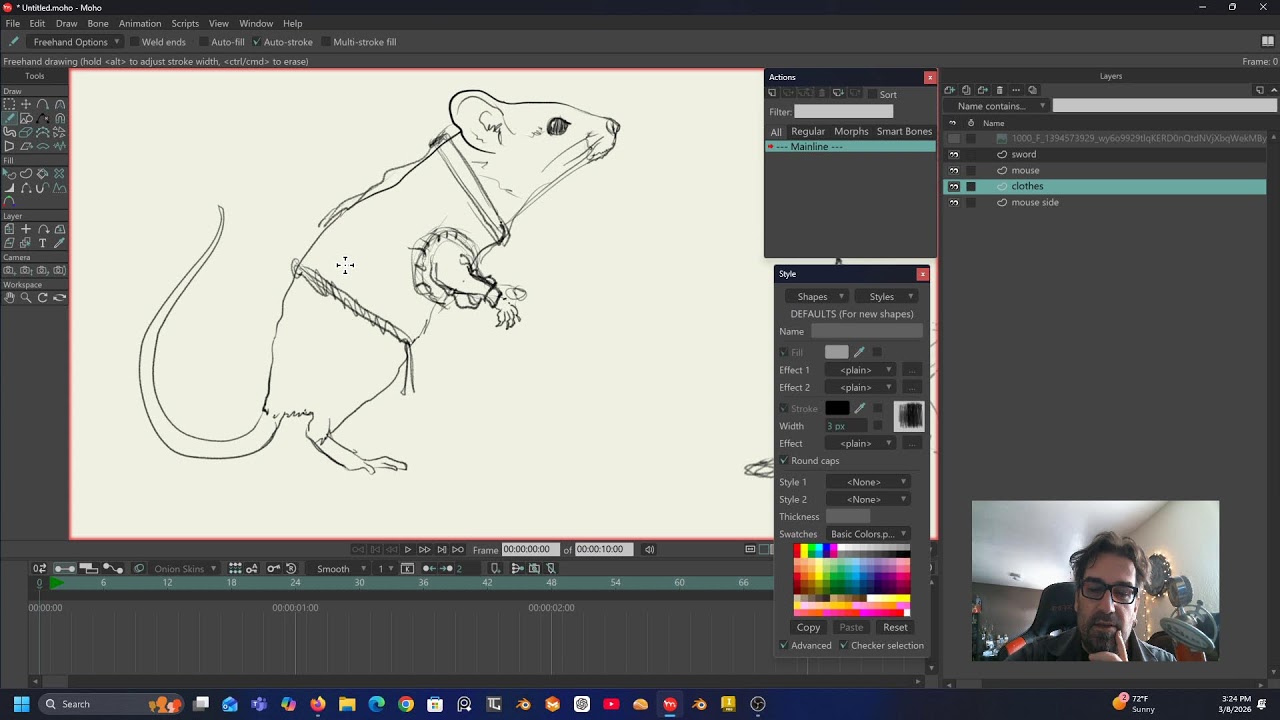Select the Delete Shape X tool

coord(59,173)
